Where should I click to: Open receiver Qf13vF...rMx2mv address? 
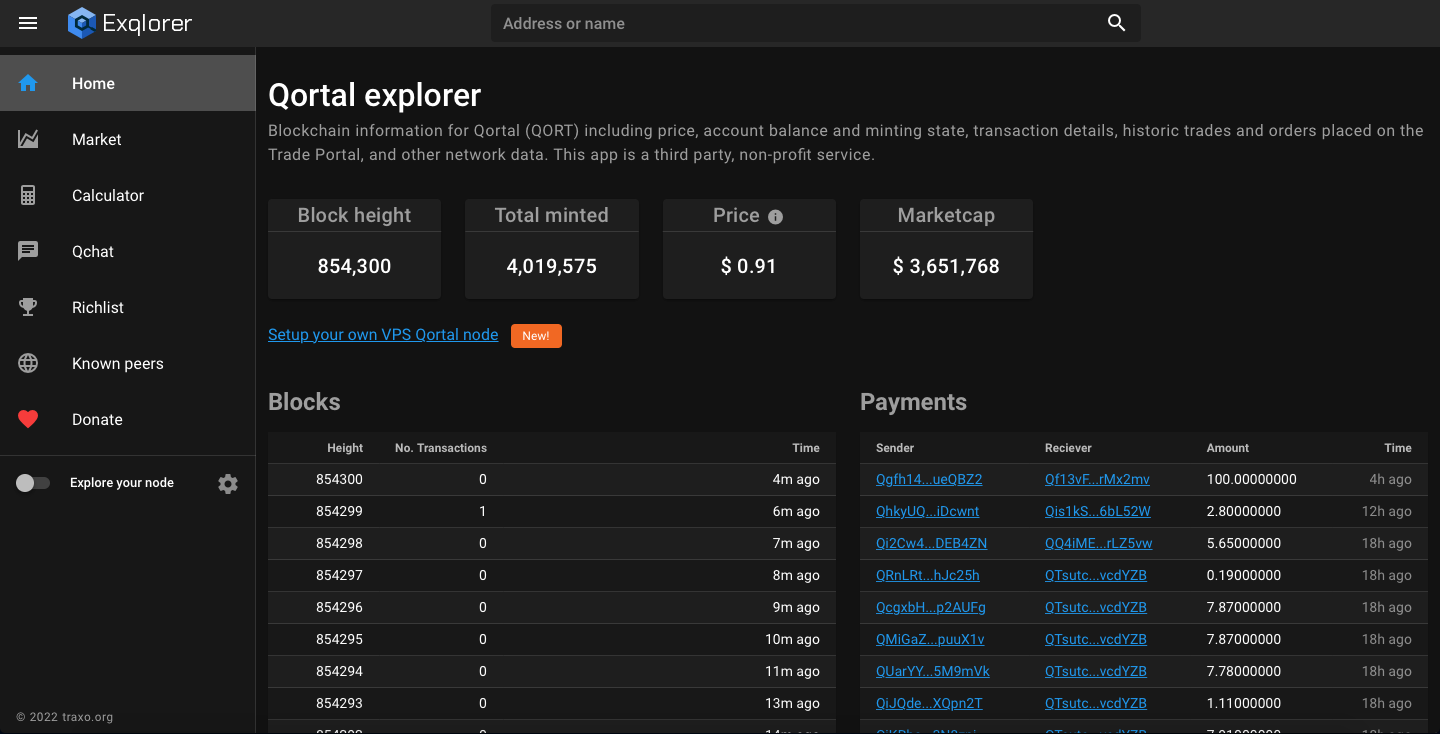(x=1097, y=479)
